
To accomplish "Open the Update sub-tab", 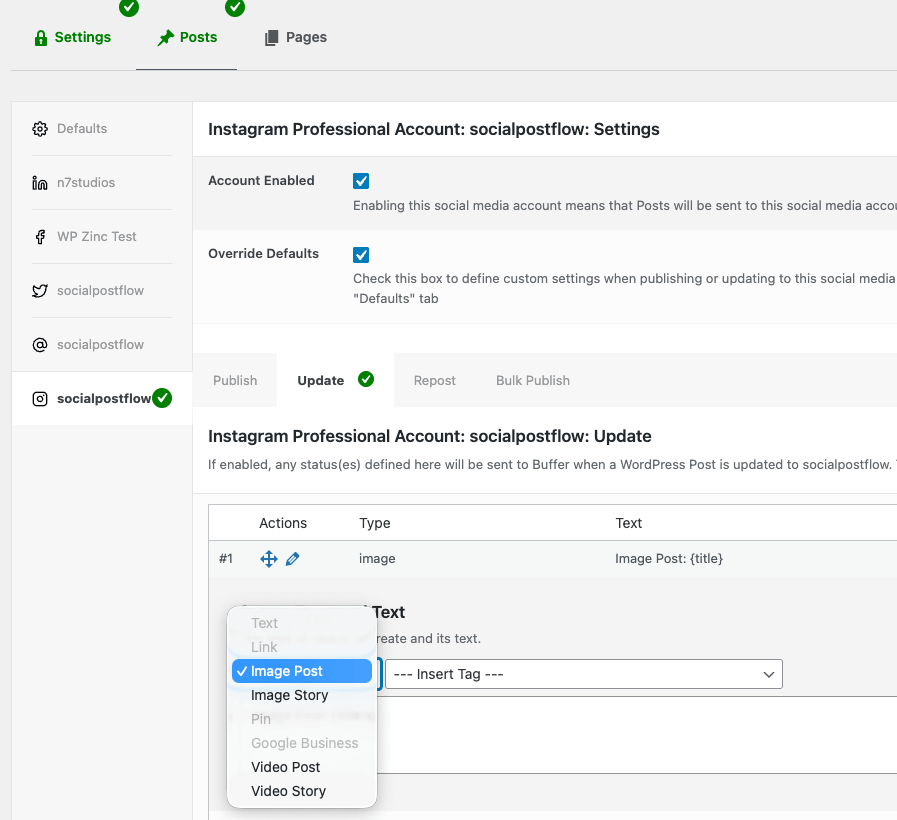I will pyautogui.click(x=335, y=381).
